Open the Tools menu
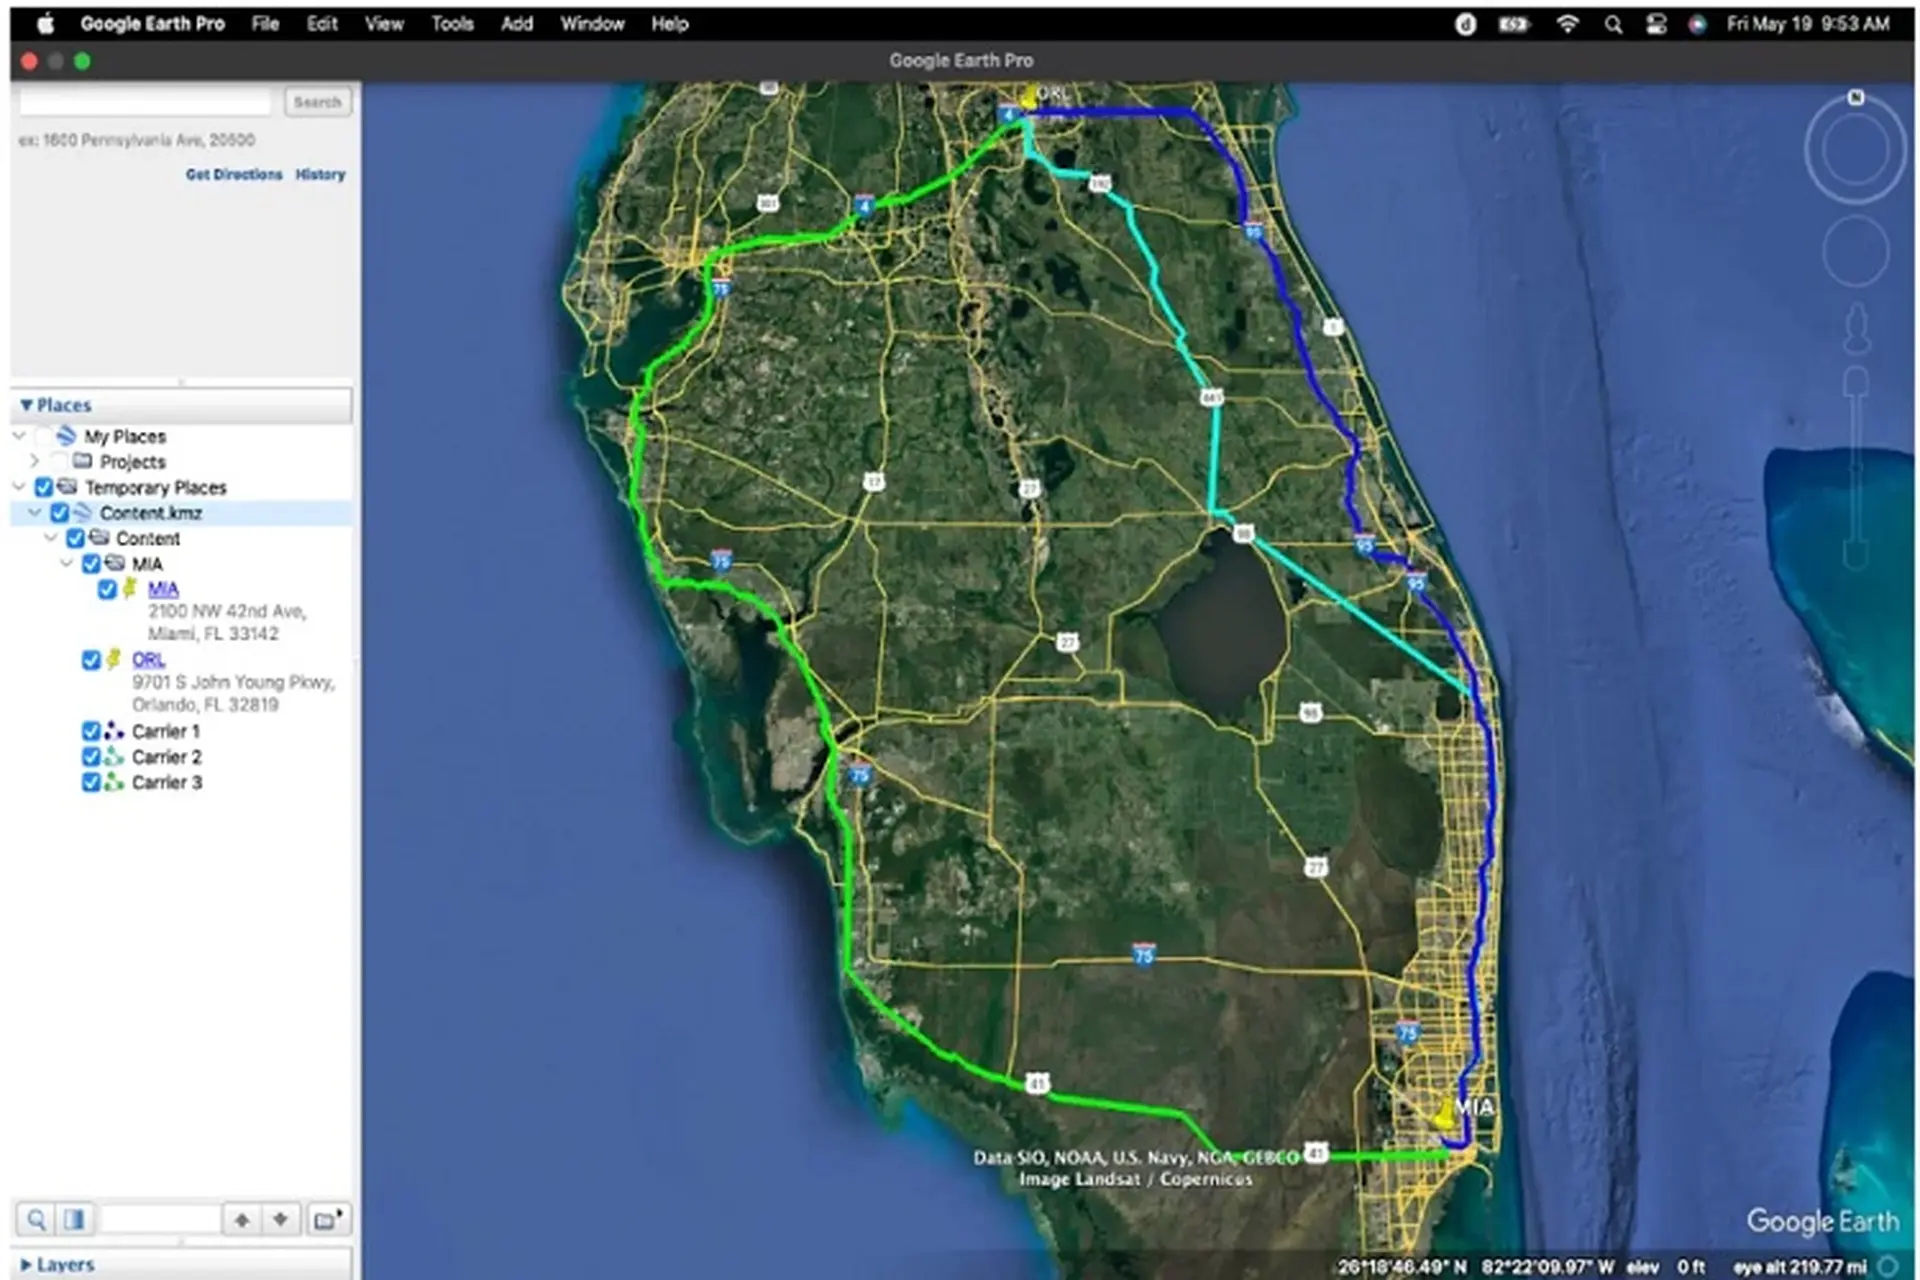 pos(452,24)
